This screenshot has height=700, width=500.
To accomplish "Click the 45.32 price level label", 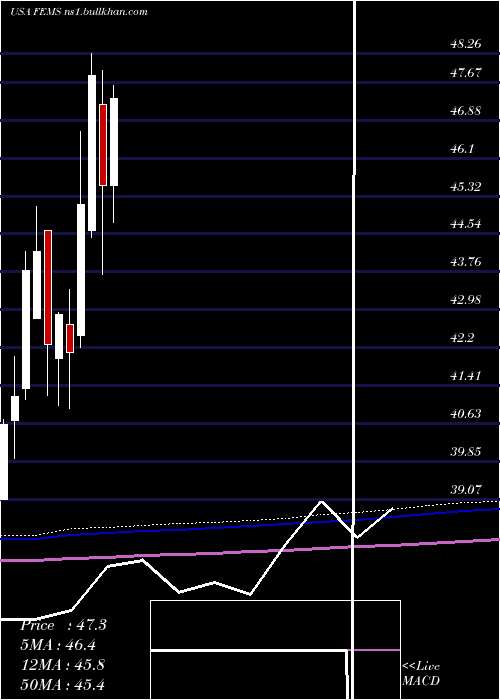I will click(466, 187).
